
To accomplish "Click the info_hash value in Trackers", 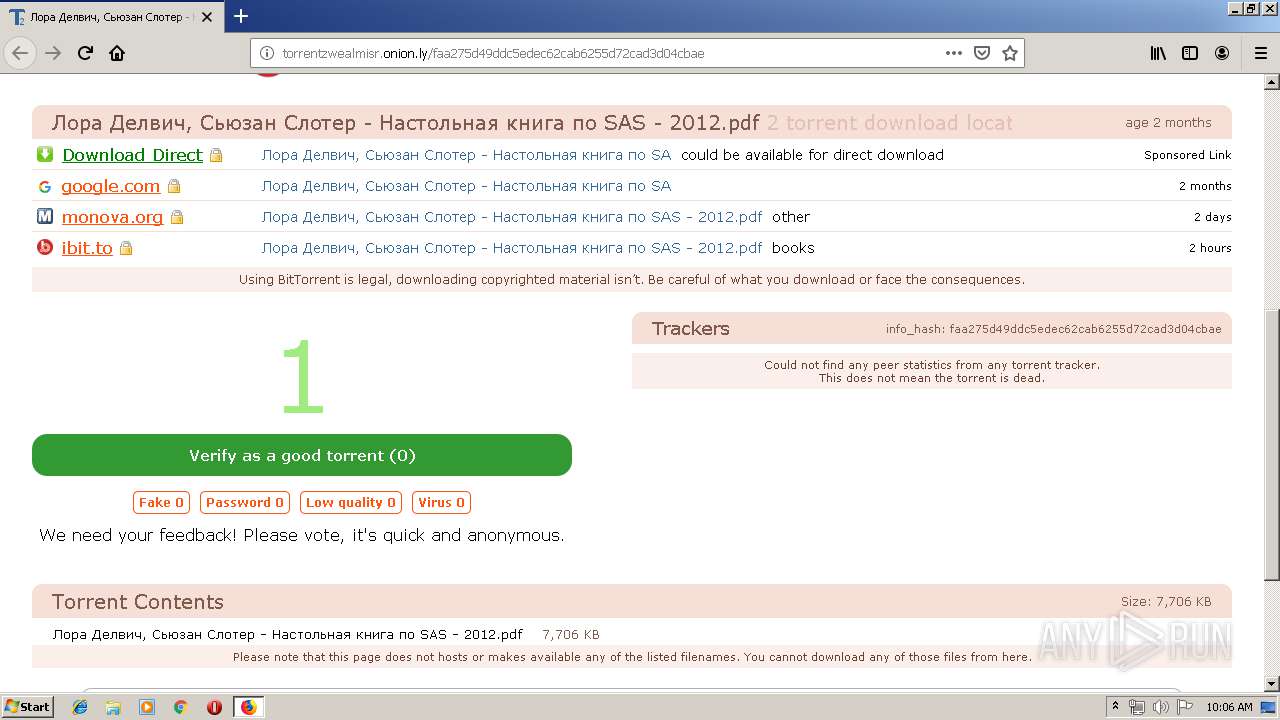I will click(1085, 329).
